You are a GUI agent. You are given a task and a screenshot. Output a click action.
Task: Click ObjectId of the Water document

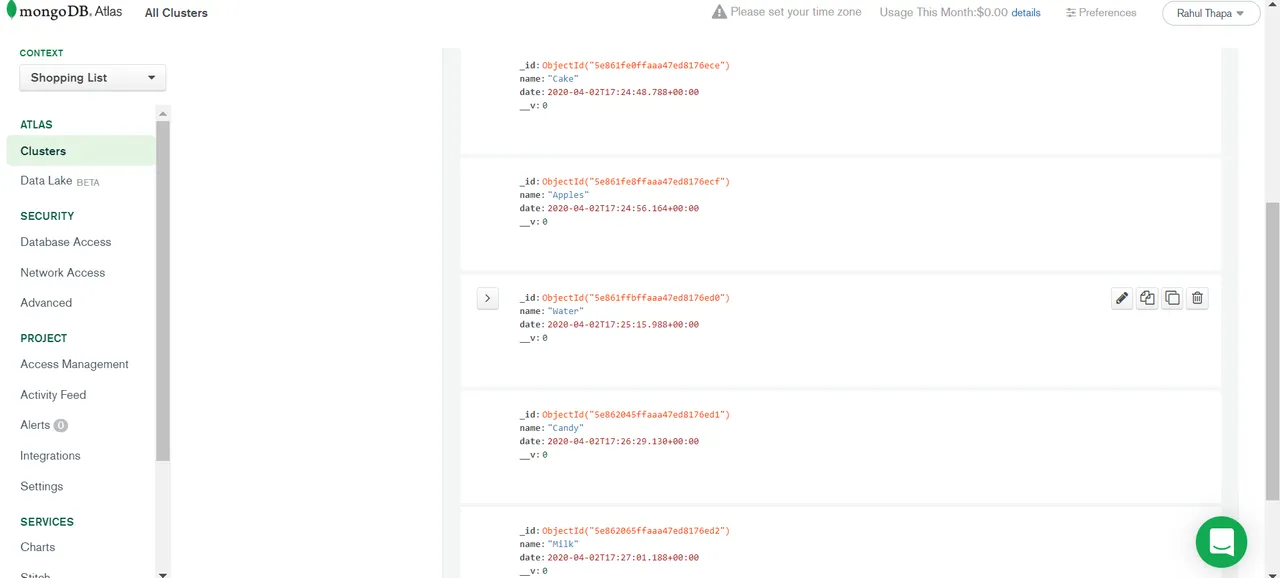[x=636, y=298]
